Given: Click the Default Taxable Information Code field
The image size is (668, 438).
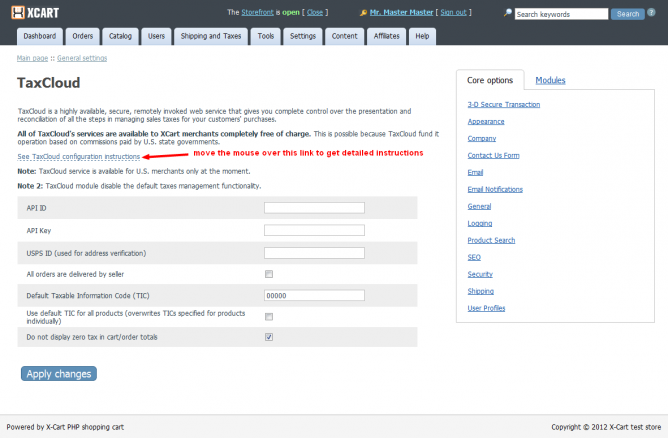Looking at the screenshot, I should pyautogui.click(x=314, y=295).
